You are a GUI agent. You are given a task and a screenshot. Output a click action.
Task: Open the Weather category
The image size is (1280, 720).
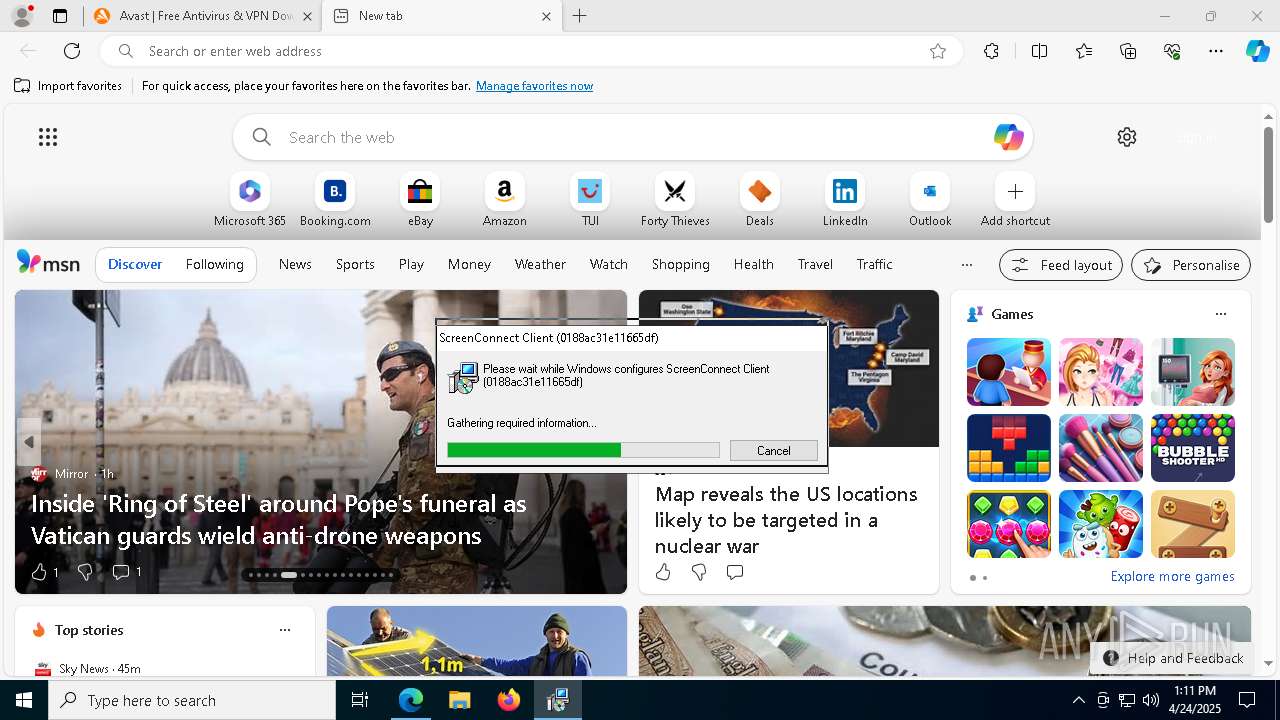point(540,264)
